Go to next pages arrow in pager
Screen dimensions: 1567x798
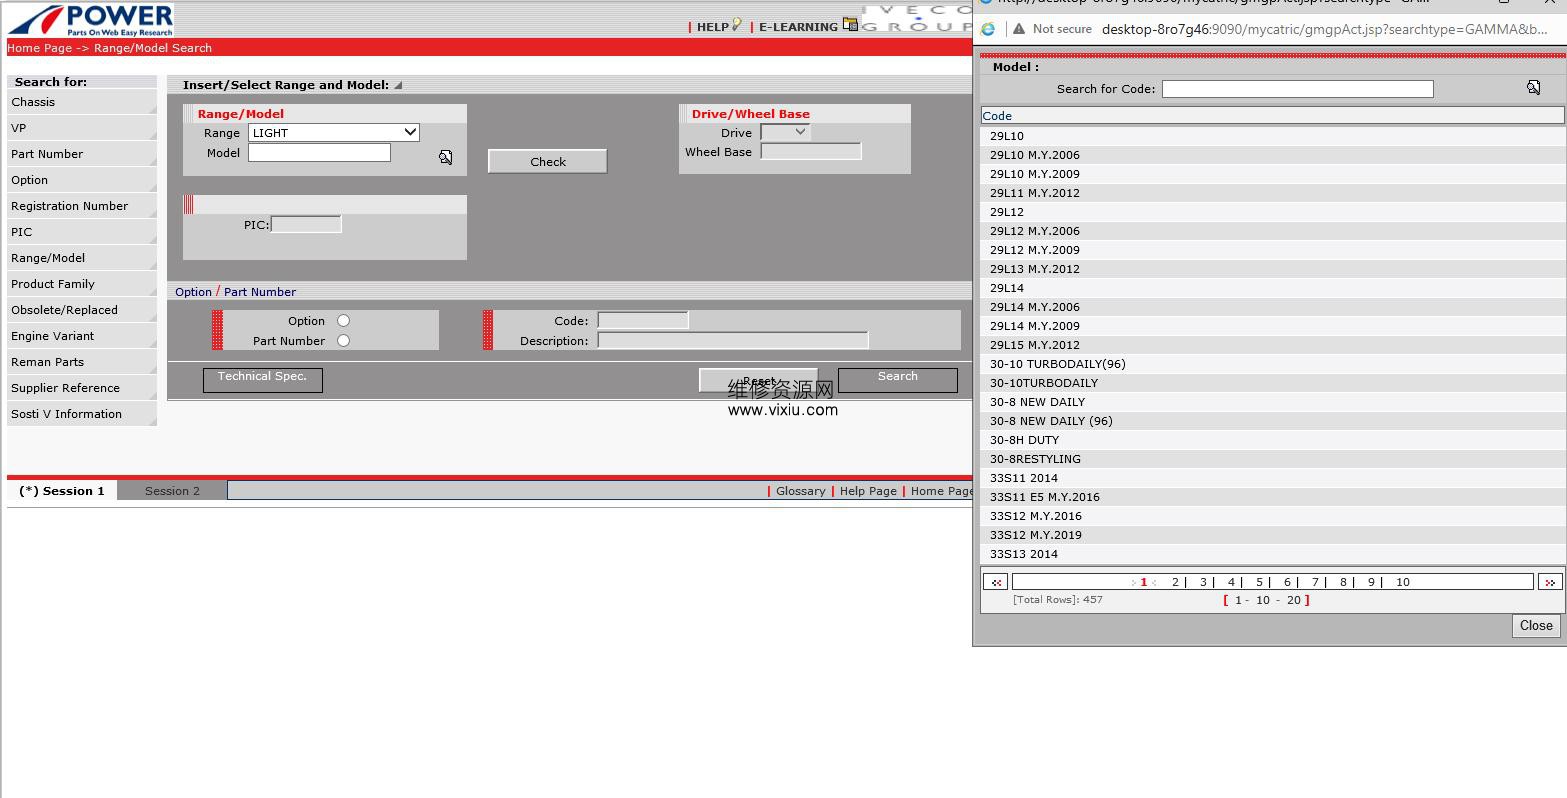(1550, 582)
